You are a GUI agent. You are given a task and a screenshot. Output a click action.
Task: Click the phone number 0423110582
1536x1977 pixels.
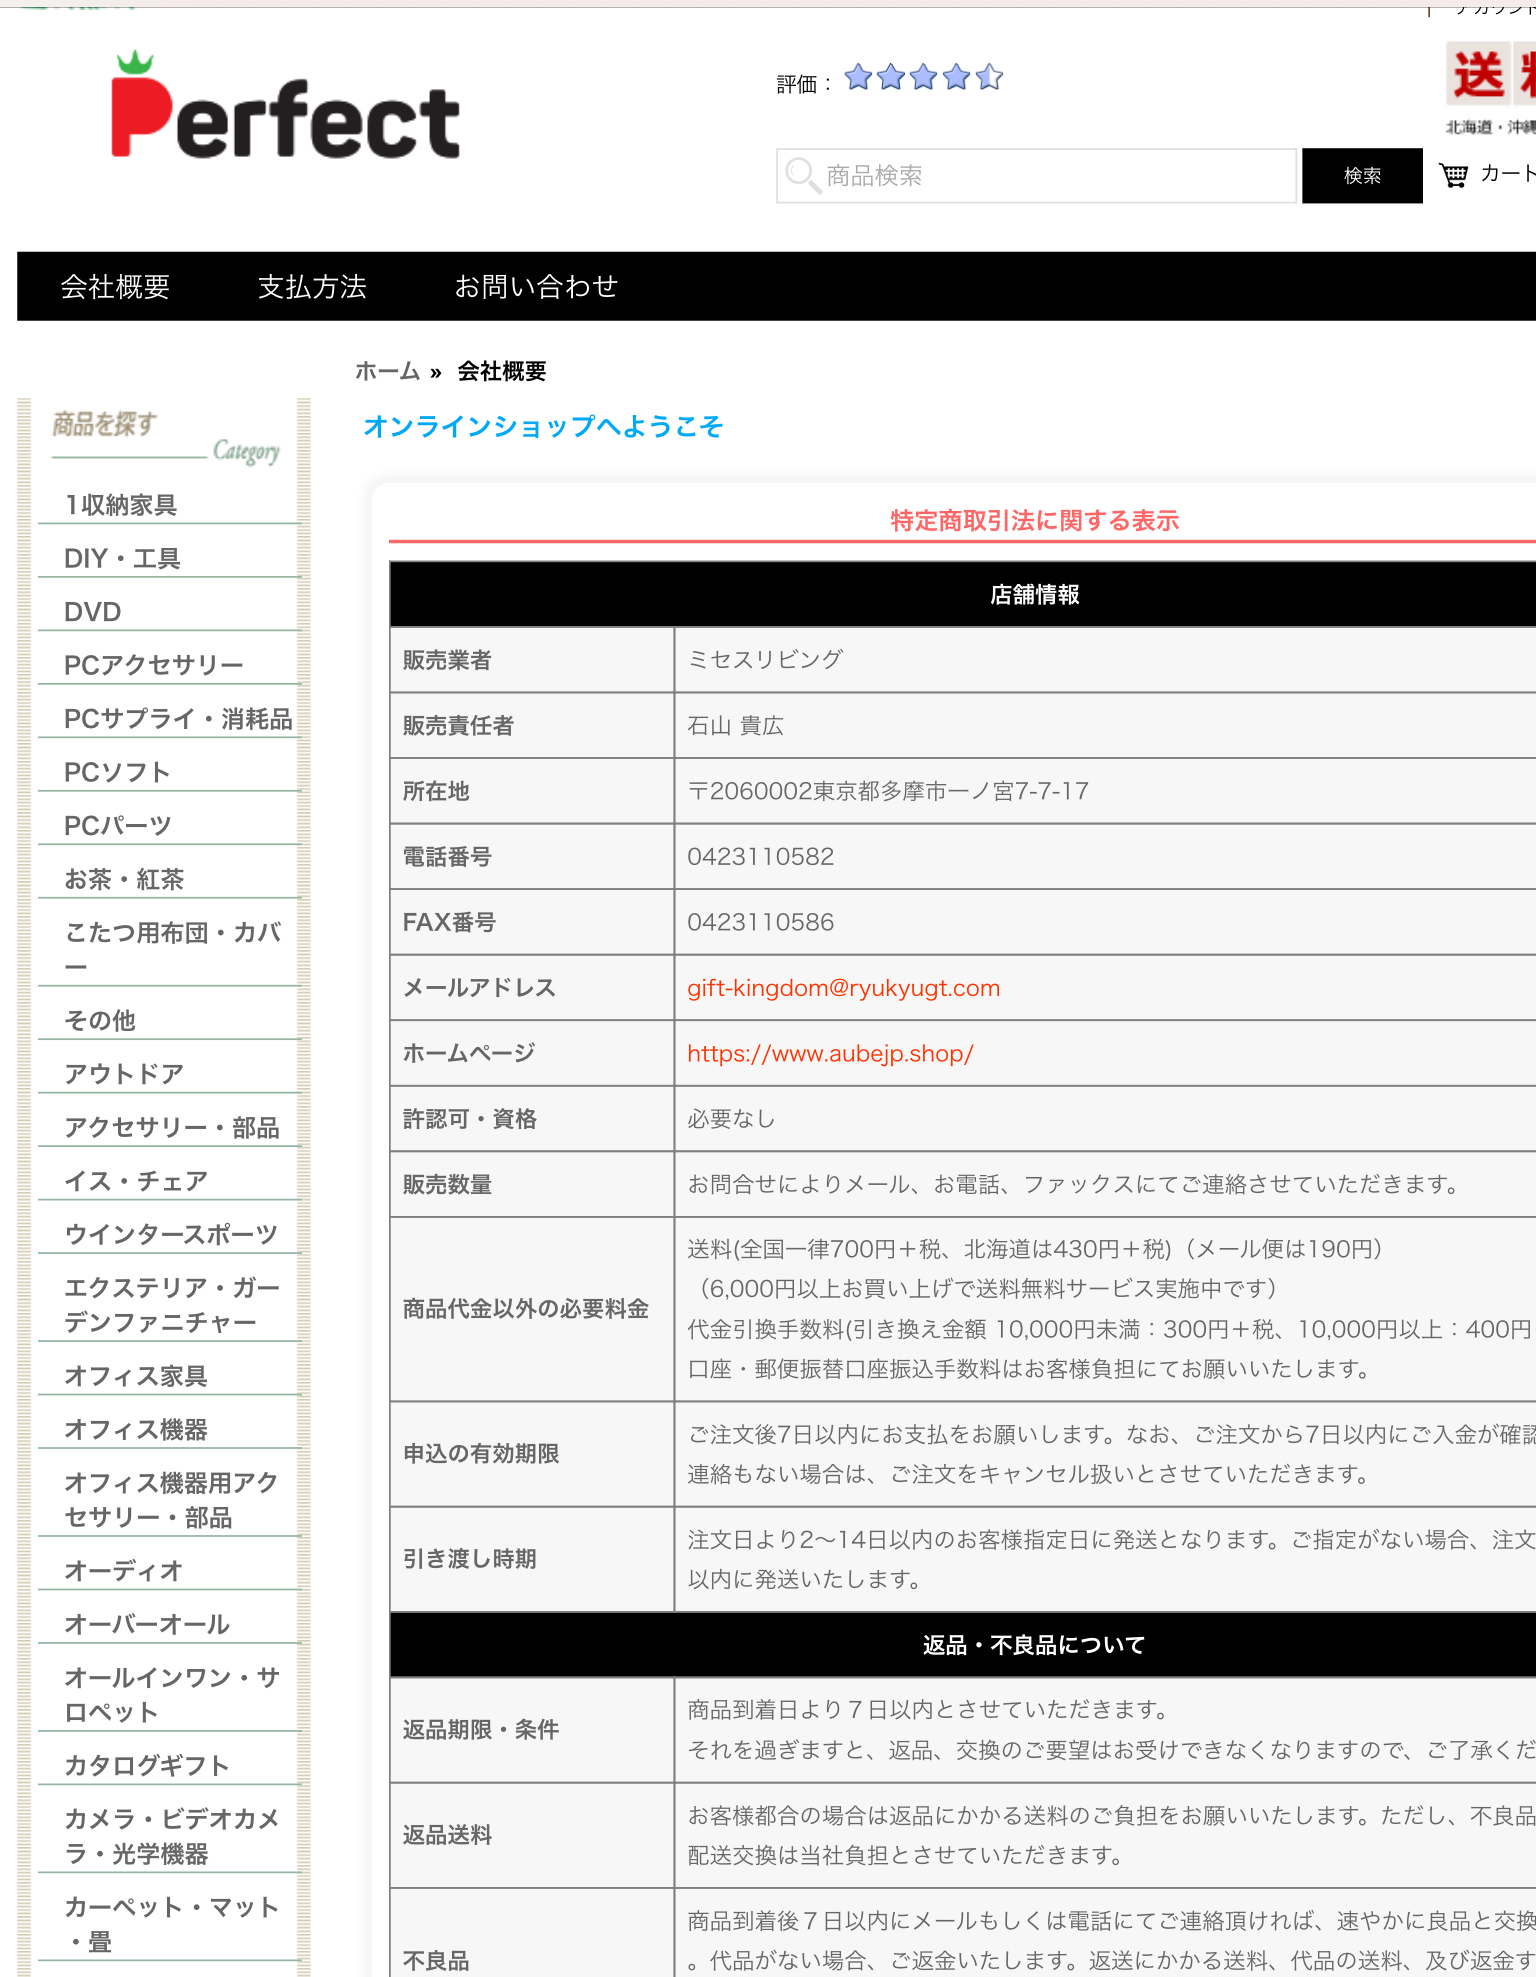click(x=761, y=857)
